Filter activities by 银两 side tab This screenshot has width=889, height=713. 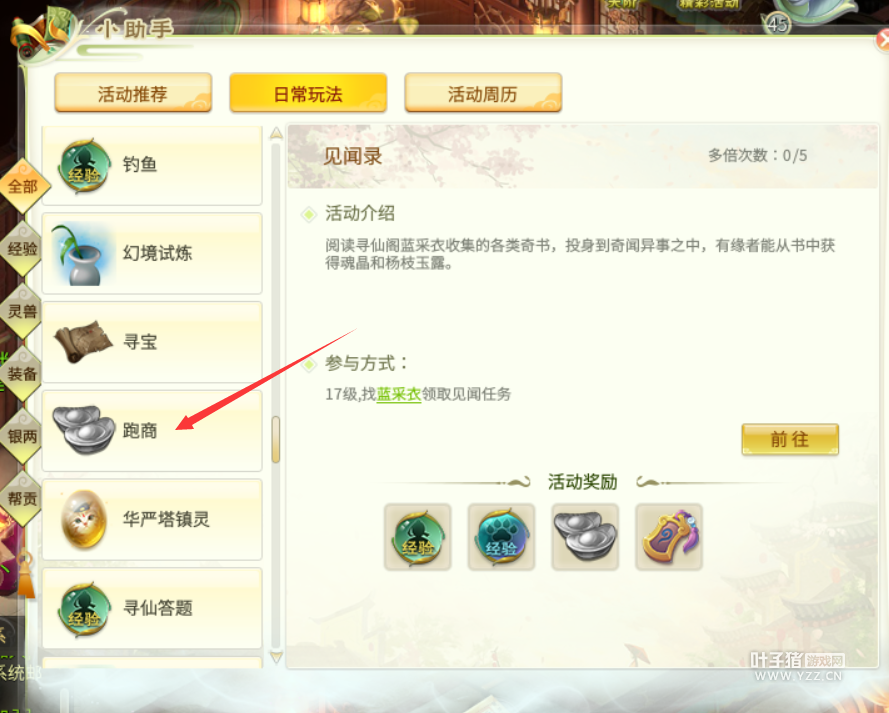(x=23, y=436)
